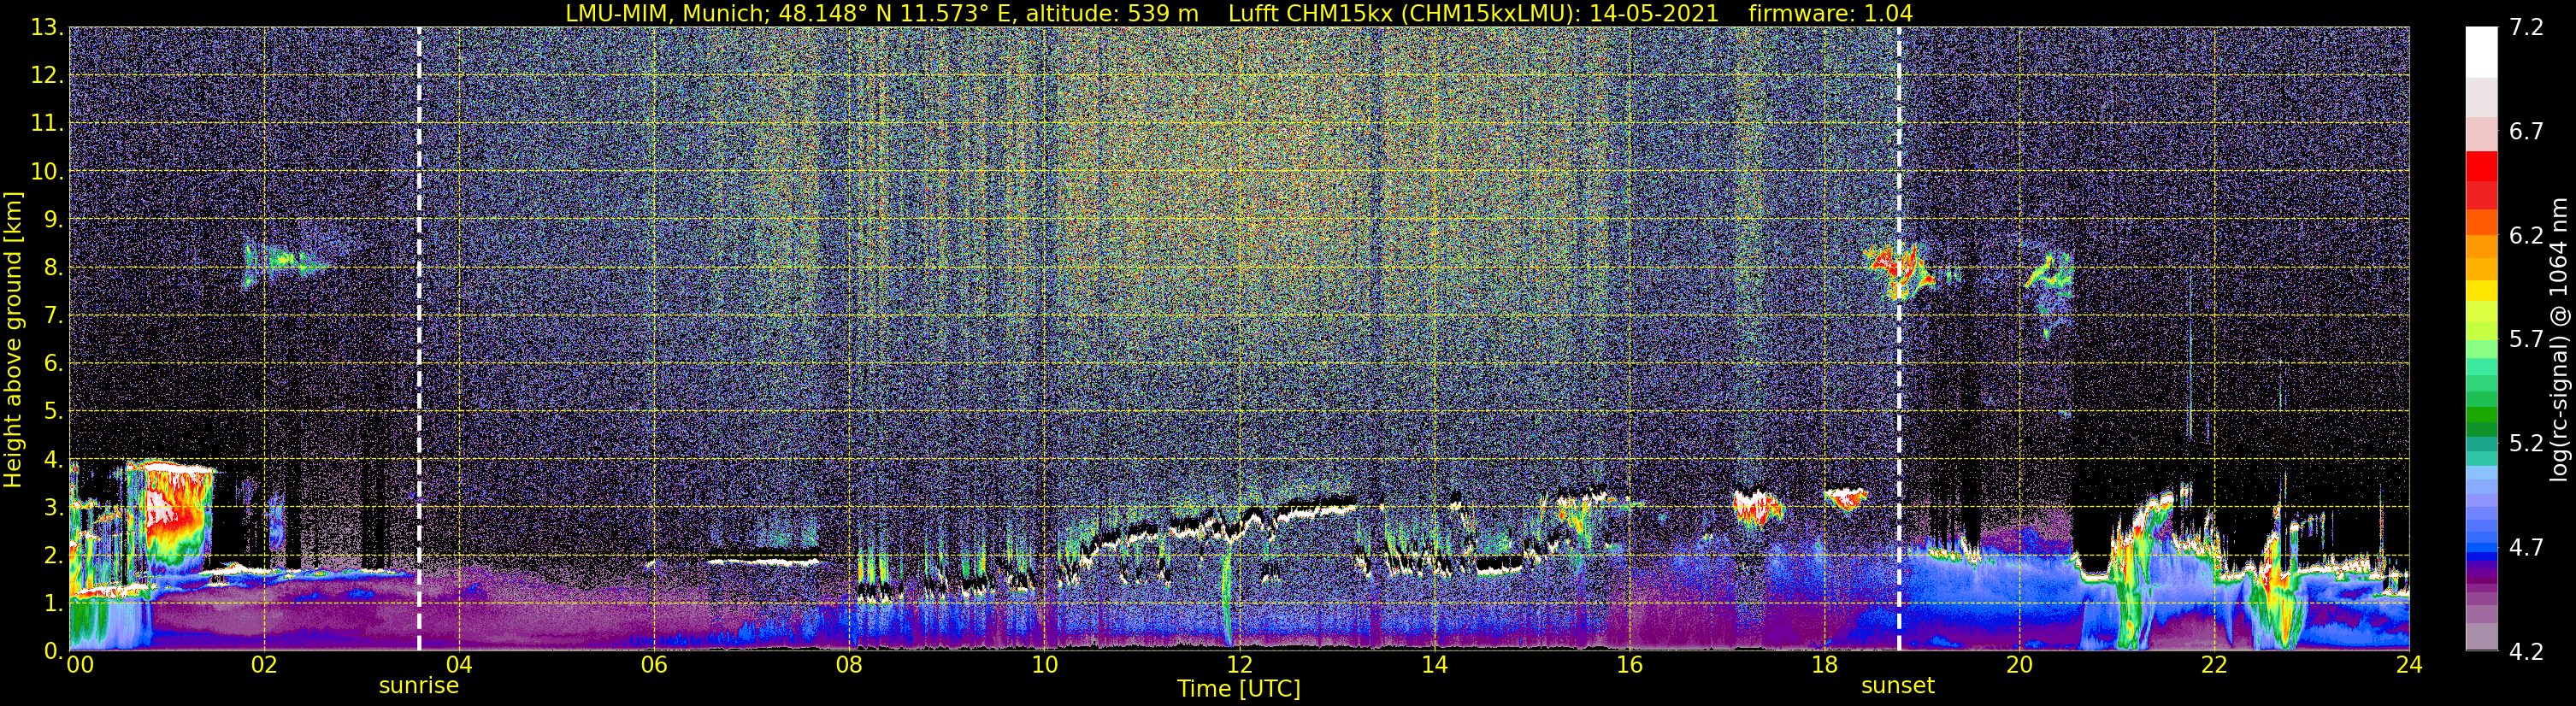2576x706 pixels.
Task: Click the y-axis tick label '5.'
Action: (52, 411)
